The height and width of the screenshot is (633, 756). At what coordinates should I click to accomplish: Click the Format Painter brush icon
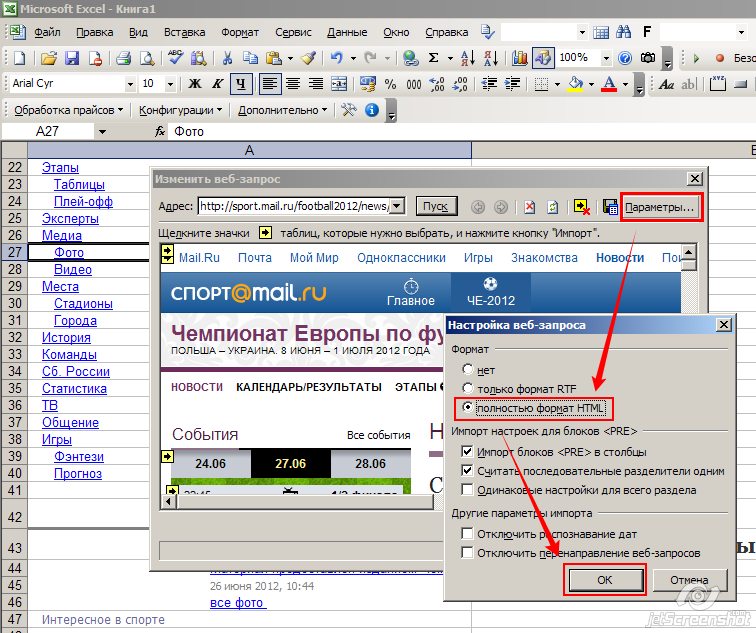click(x=308, y=58)
